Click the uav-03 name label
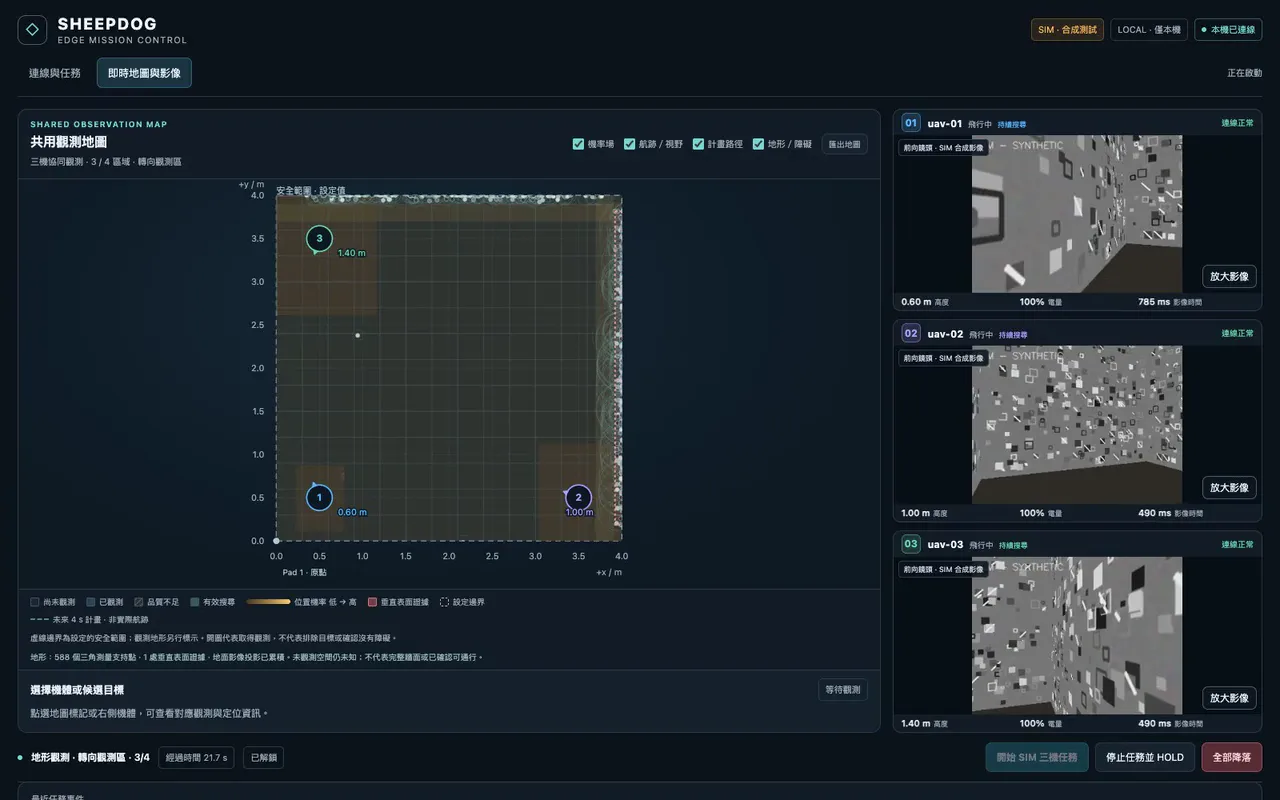 pos(945,545)
